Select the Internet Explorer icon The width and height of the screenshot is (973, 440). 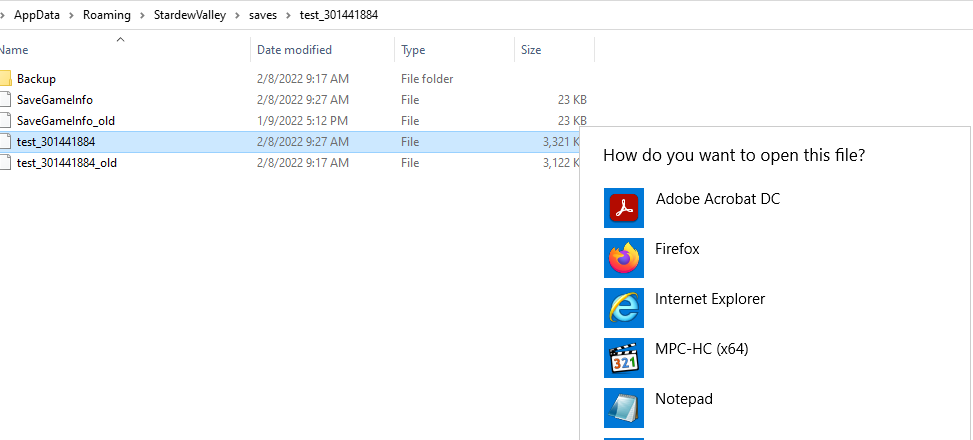[x=624, y=308]
